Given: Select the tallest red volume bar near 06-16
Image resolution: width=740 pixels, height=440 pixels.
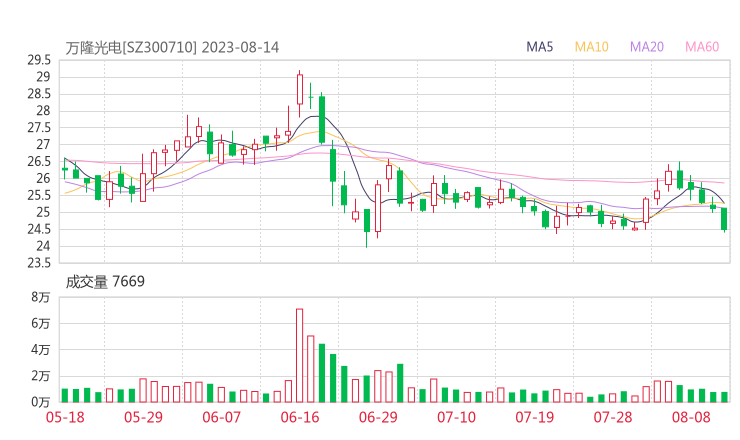Looking at the screenshot, I should [x=299, y=355].
